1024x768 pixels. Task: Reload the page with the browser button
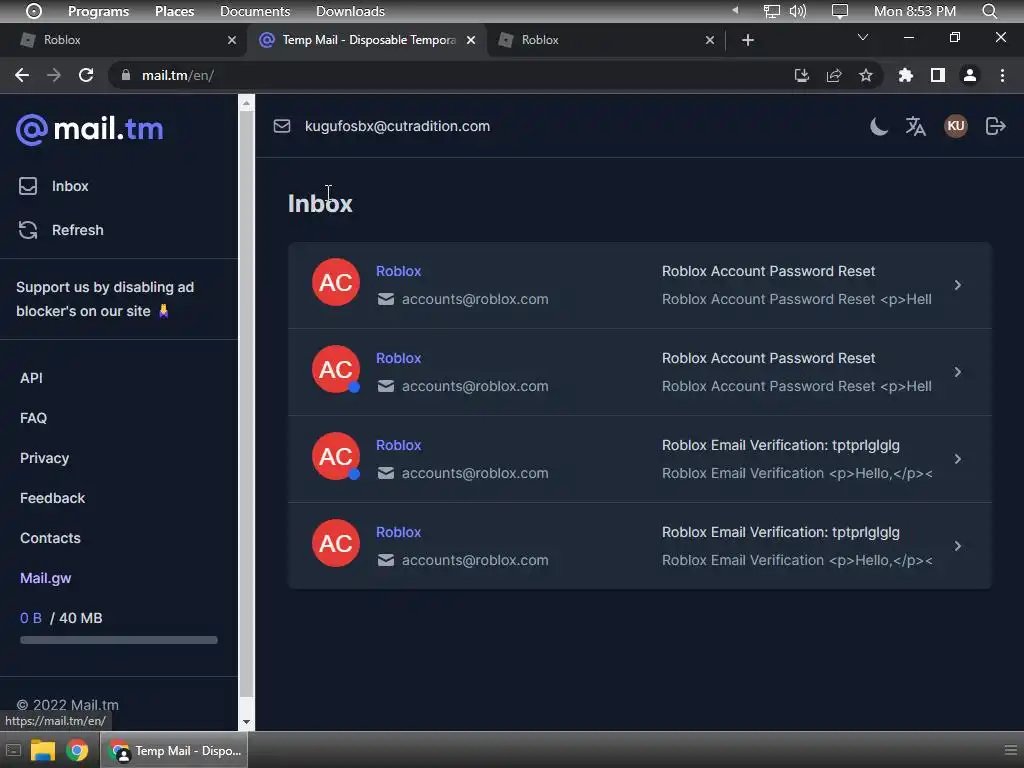coord(86,75)
